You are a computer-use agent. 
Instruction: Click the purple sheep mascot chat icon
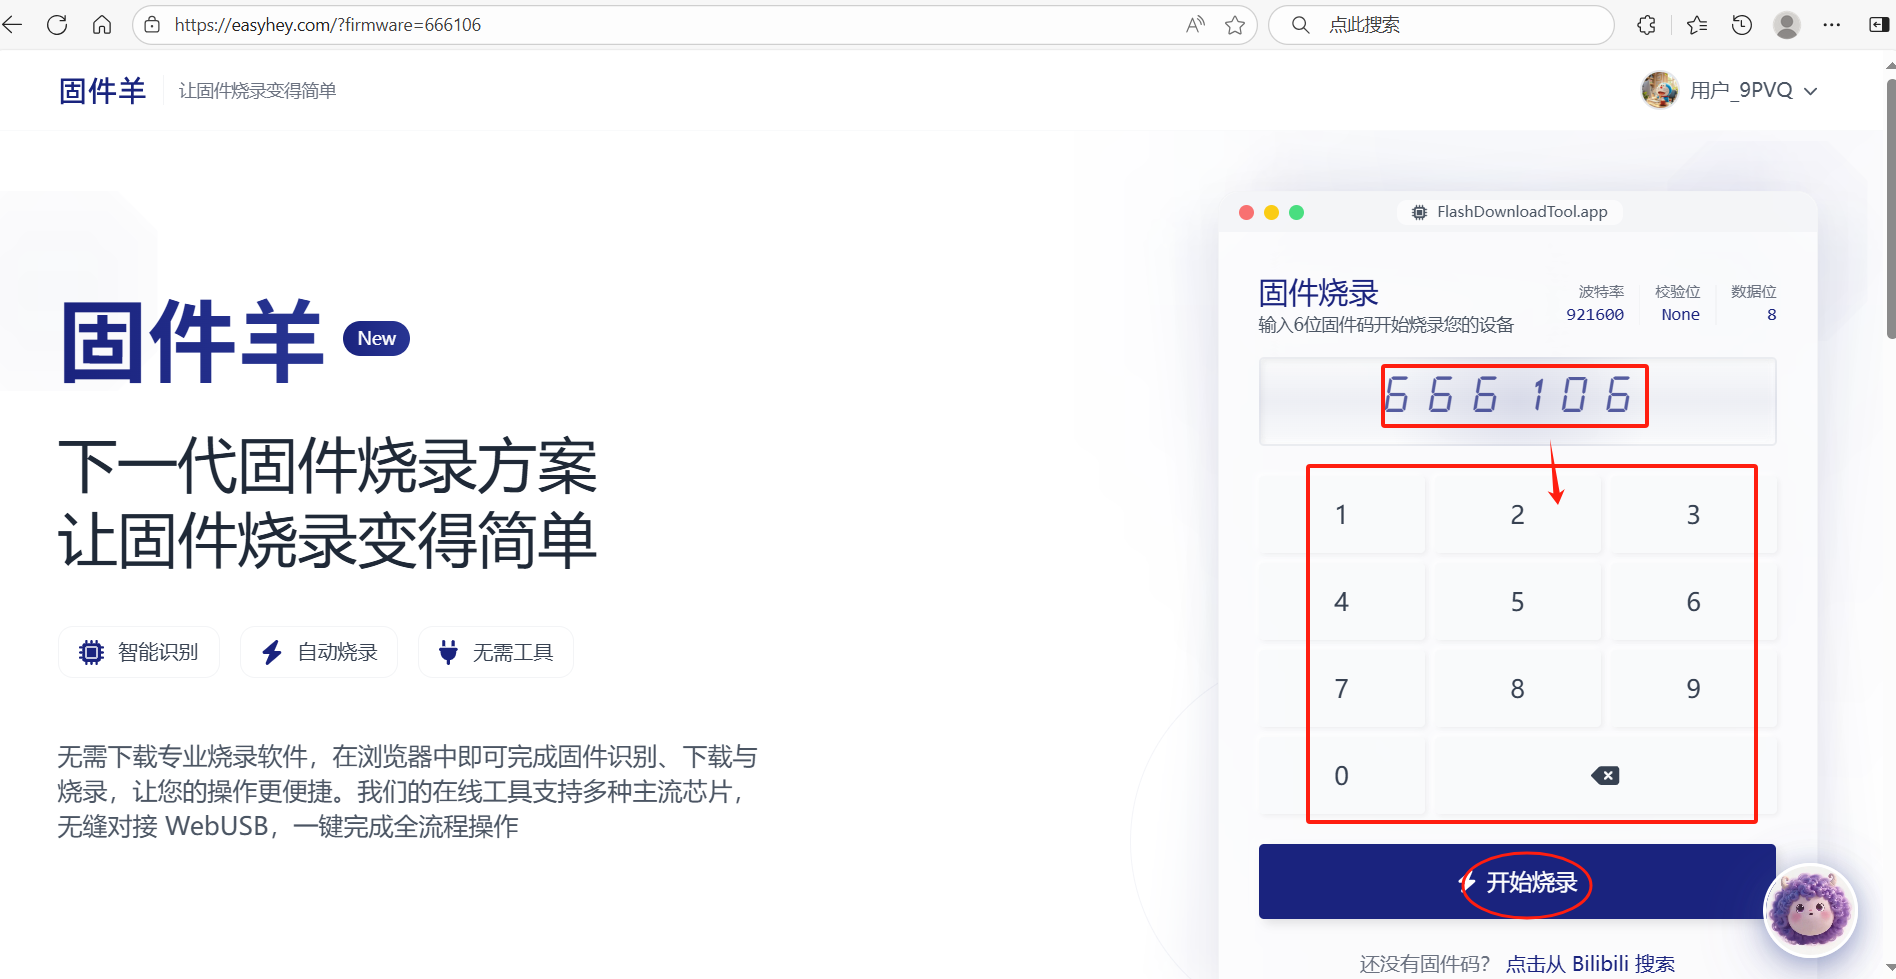(x=1810, y=910)
